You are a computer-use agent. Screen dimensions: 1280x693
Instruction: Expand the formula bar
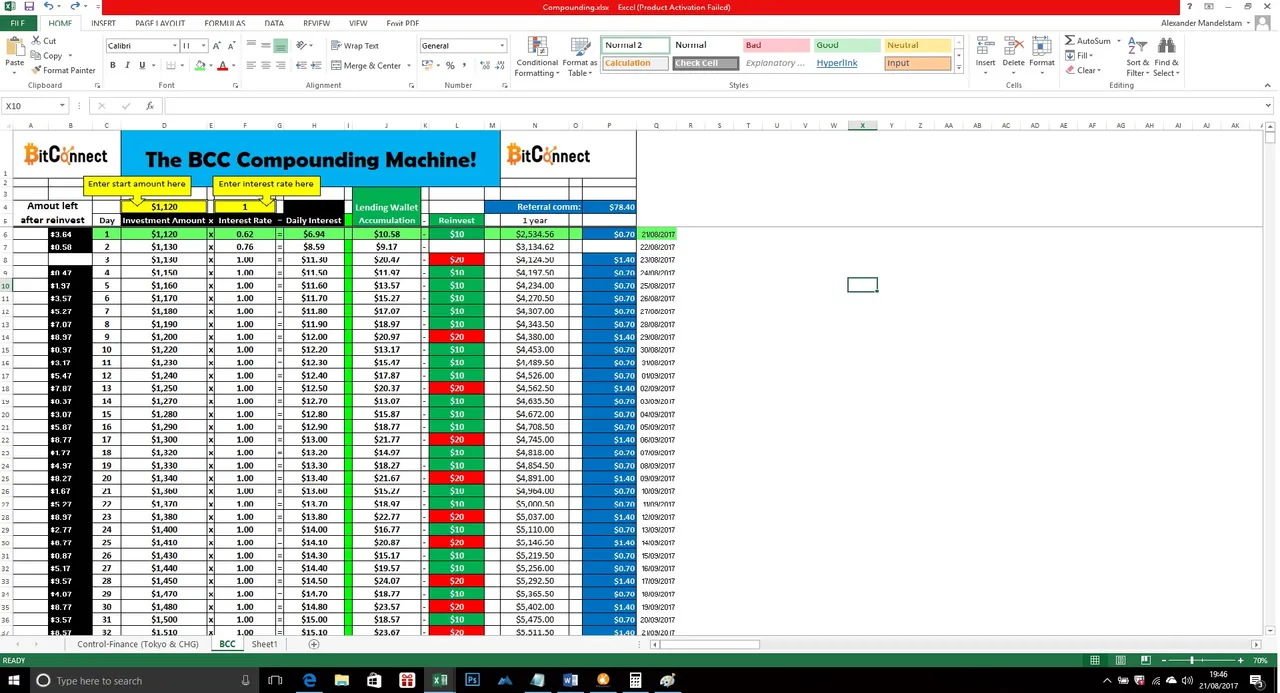point(1268,106)
